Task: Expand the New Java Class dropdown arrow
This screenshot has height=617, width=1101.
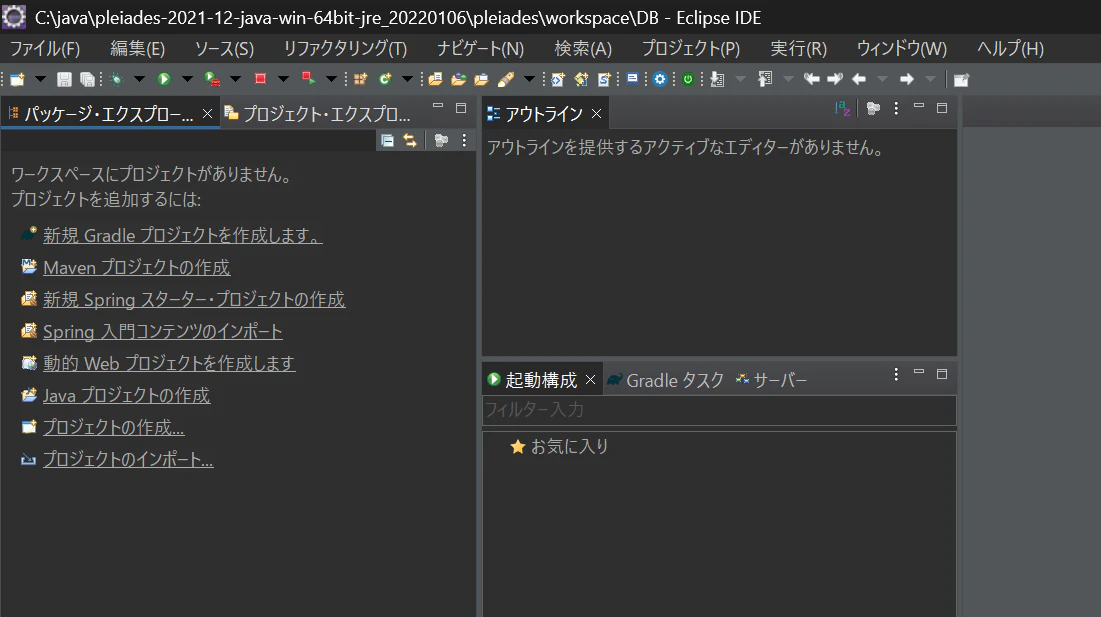Action: click(407, 79)
